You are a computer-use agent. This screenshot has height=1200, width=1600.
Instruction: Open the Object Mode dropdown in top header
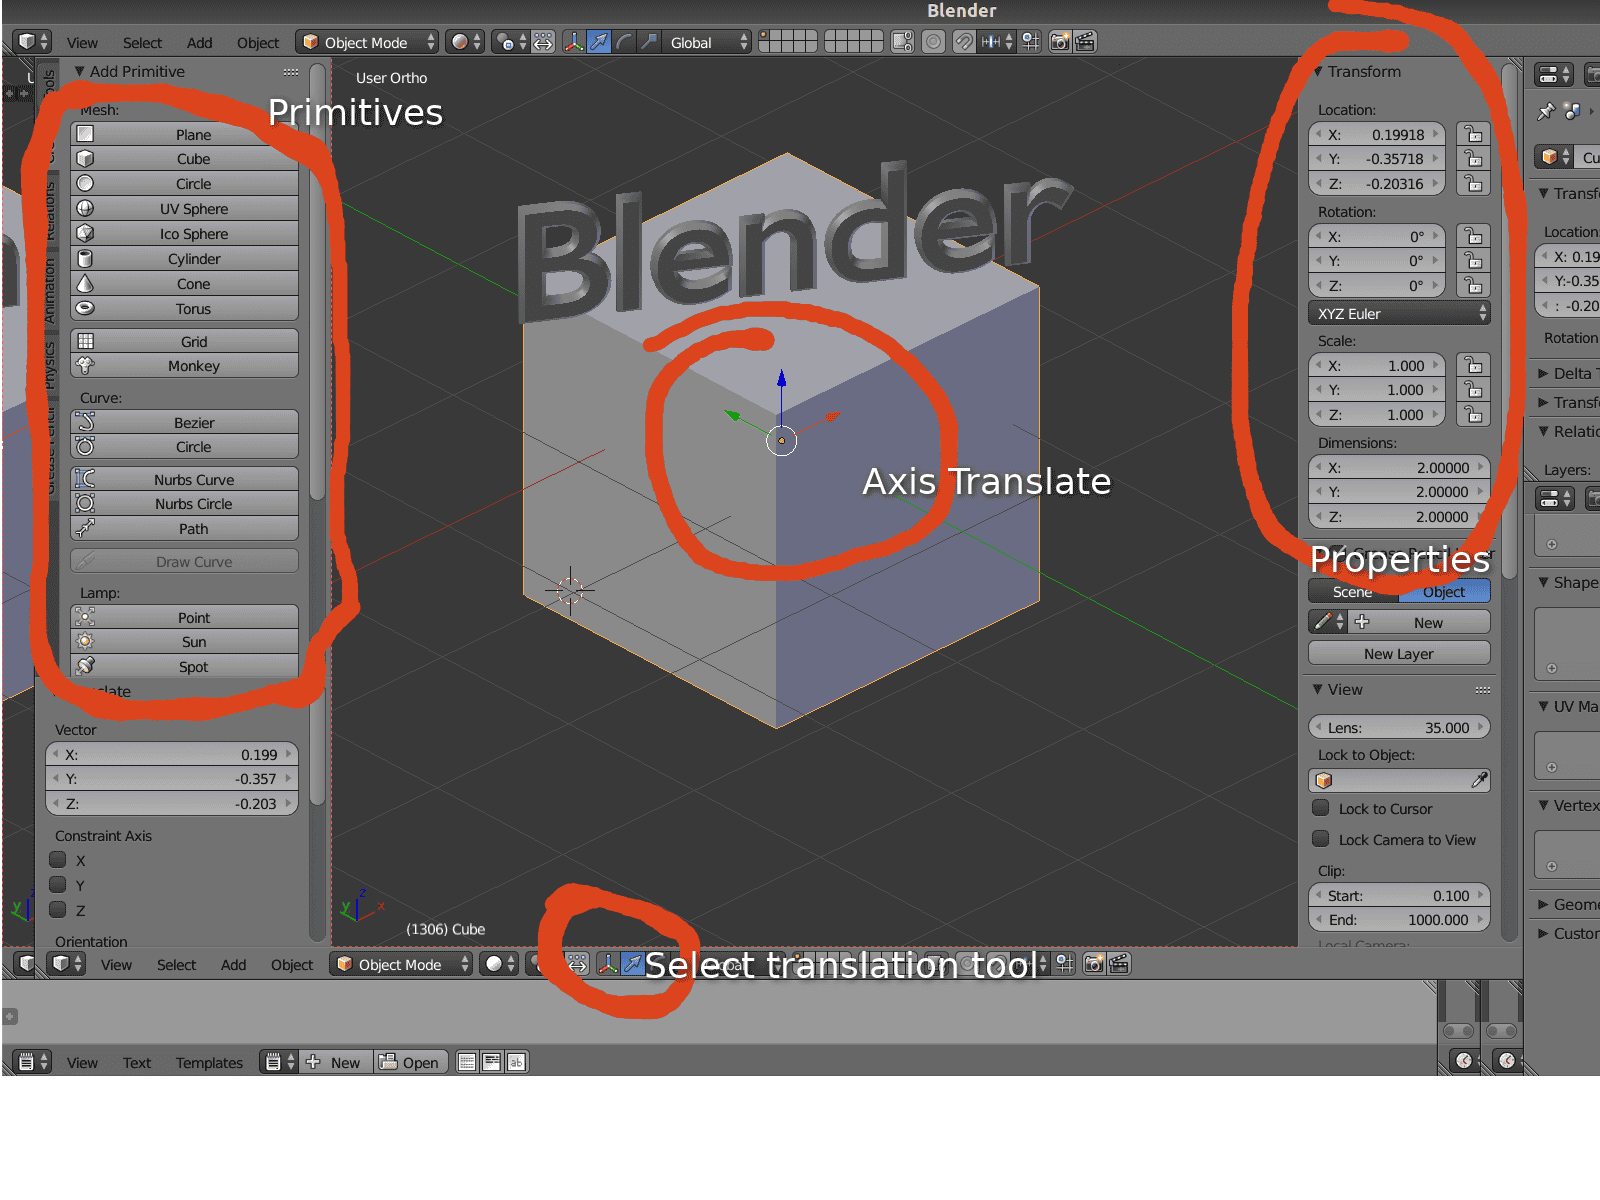click(367, 42)
